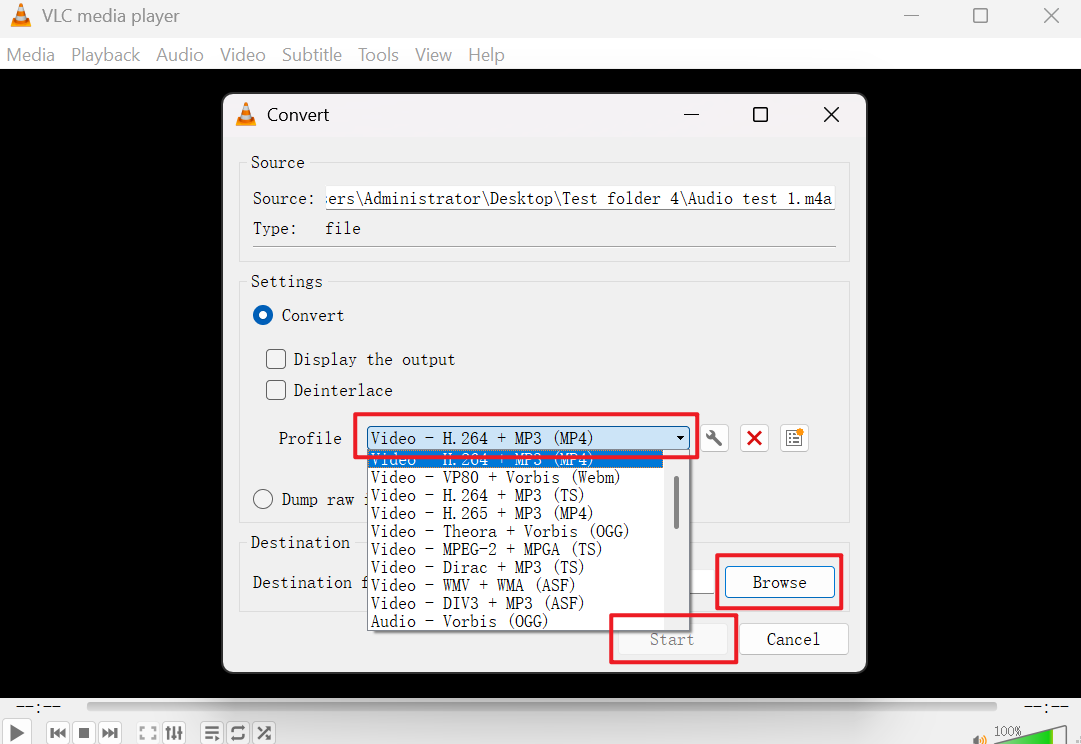The width and height of the screenshot is (1081, 744).
Task: Choose Video - DIV3 + MP3 (ASF) profile
Action: click(x=516, y=603)
